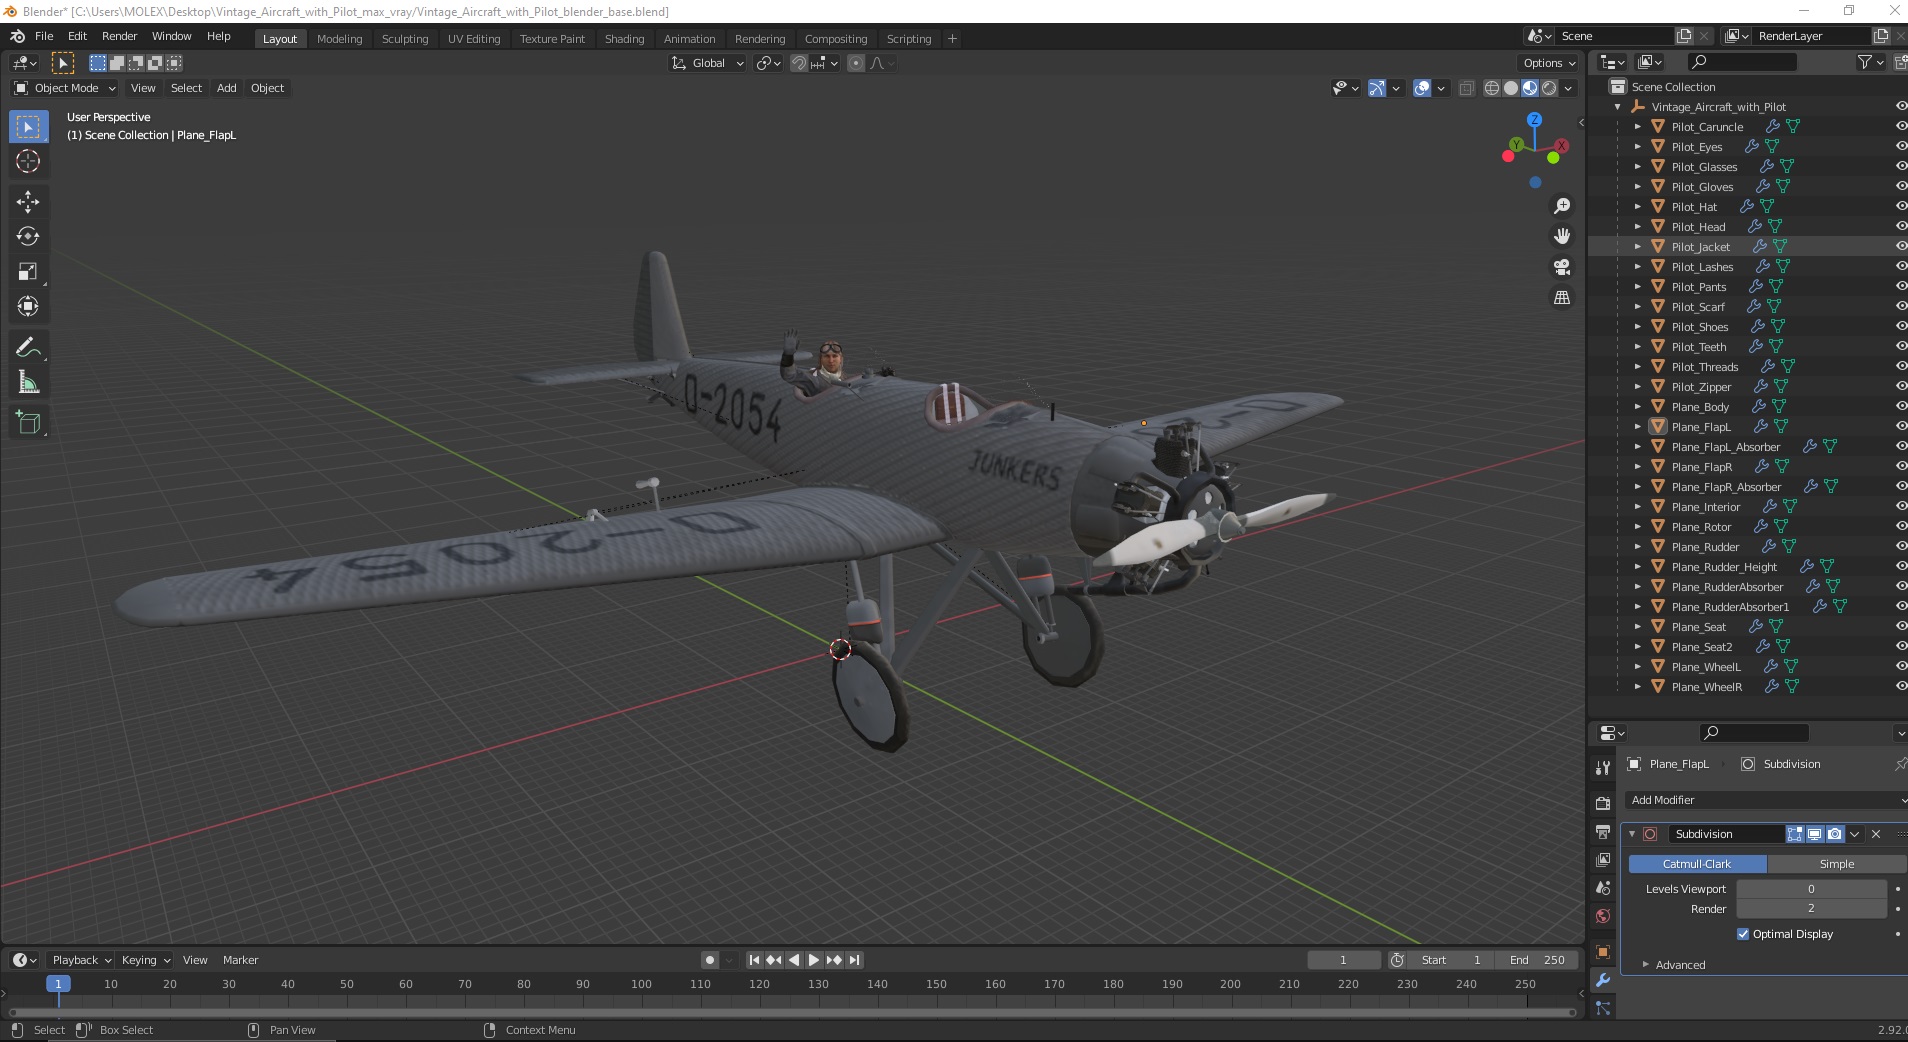The image size is (1908, 1042).
Task: Open Add Modifier dropdown
Action: click(x=1766, y=800)
